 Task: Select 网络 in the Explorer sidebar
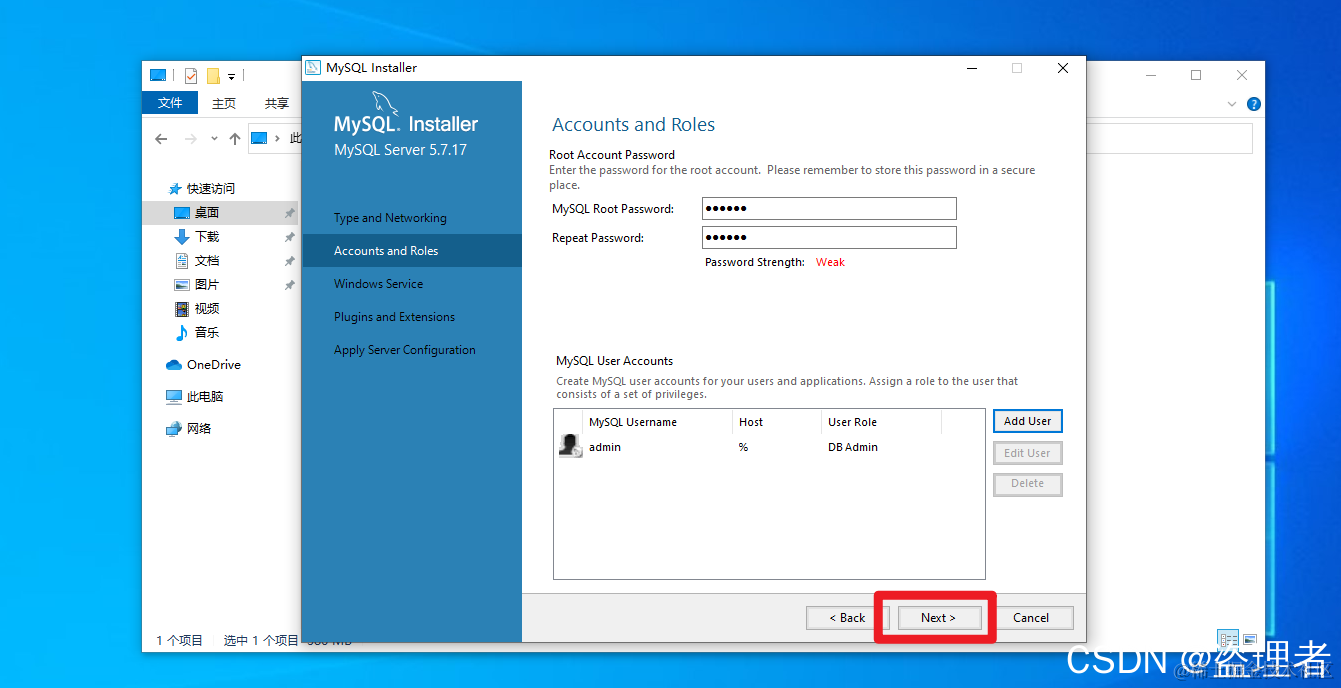188,429
